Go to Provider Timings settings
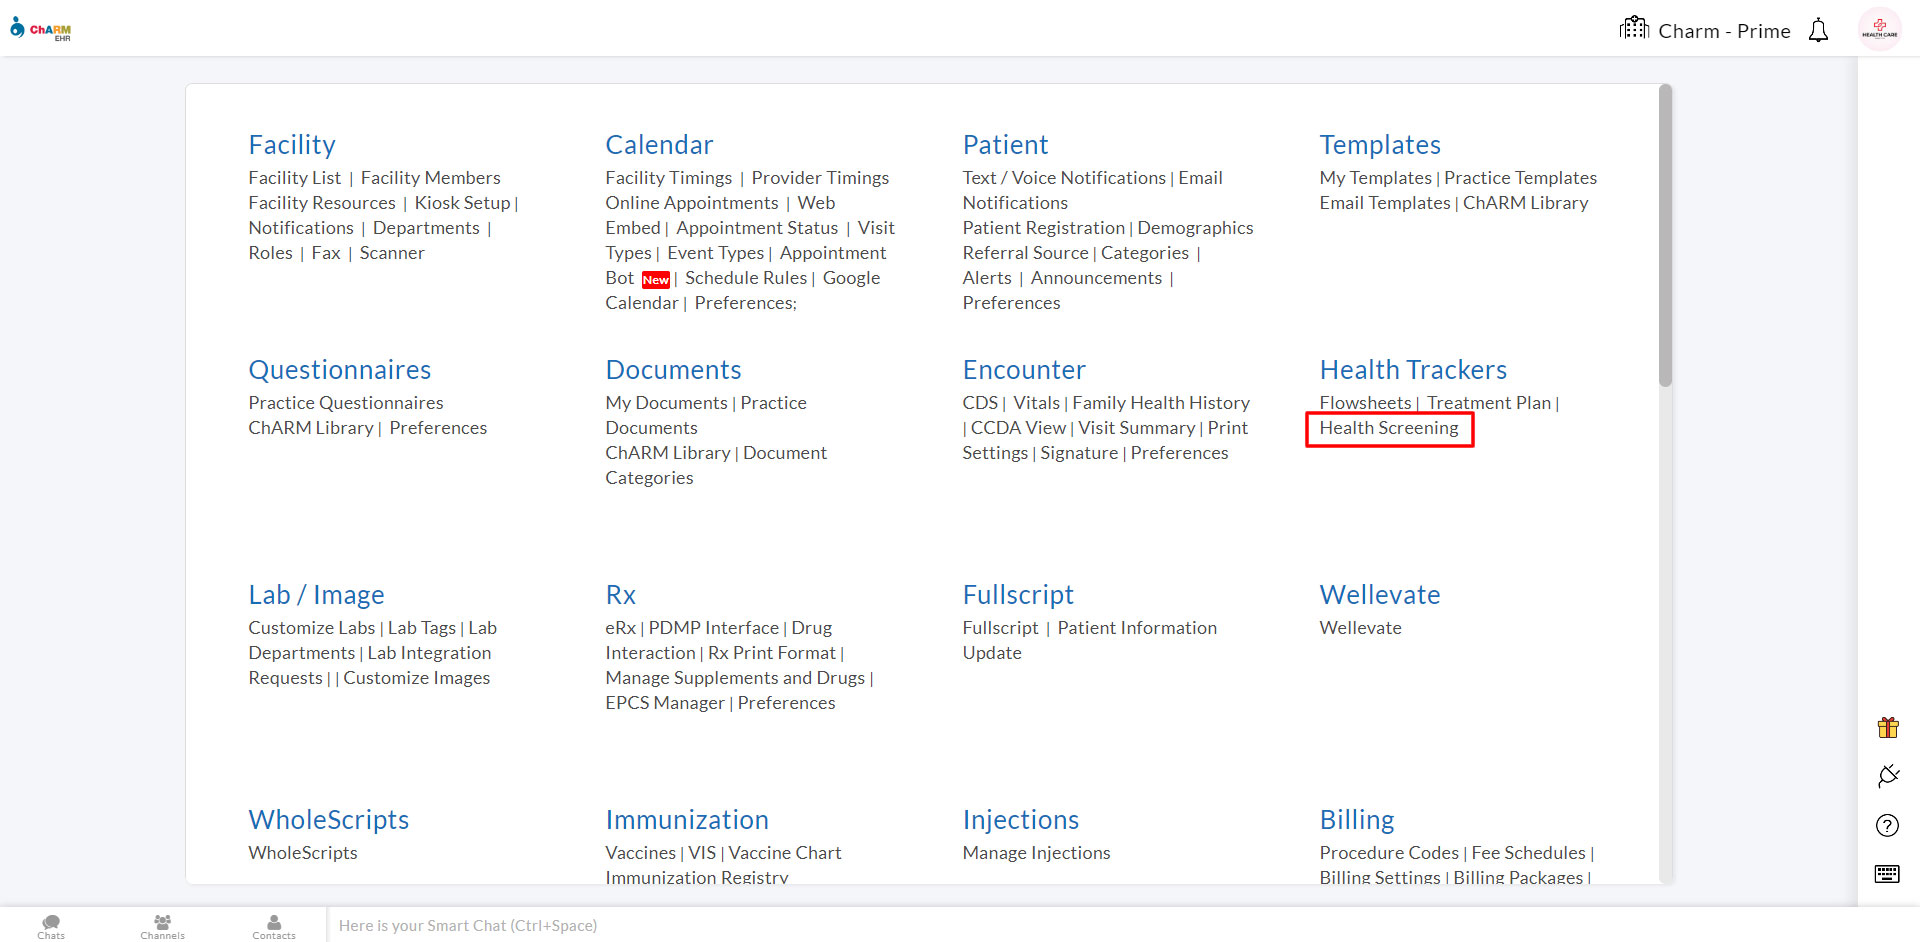Image resolution: width=1920 pixels, height=942 pixels. 820,178
